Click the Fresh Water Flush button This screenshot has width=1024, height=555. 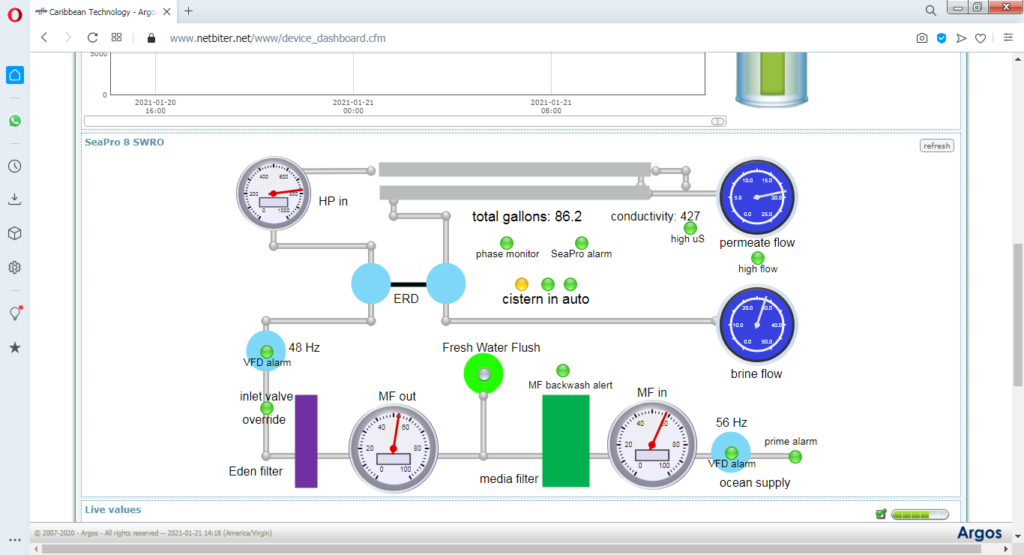pos(485,374)
